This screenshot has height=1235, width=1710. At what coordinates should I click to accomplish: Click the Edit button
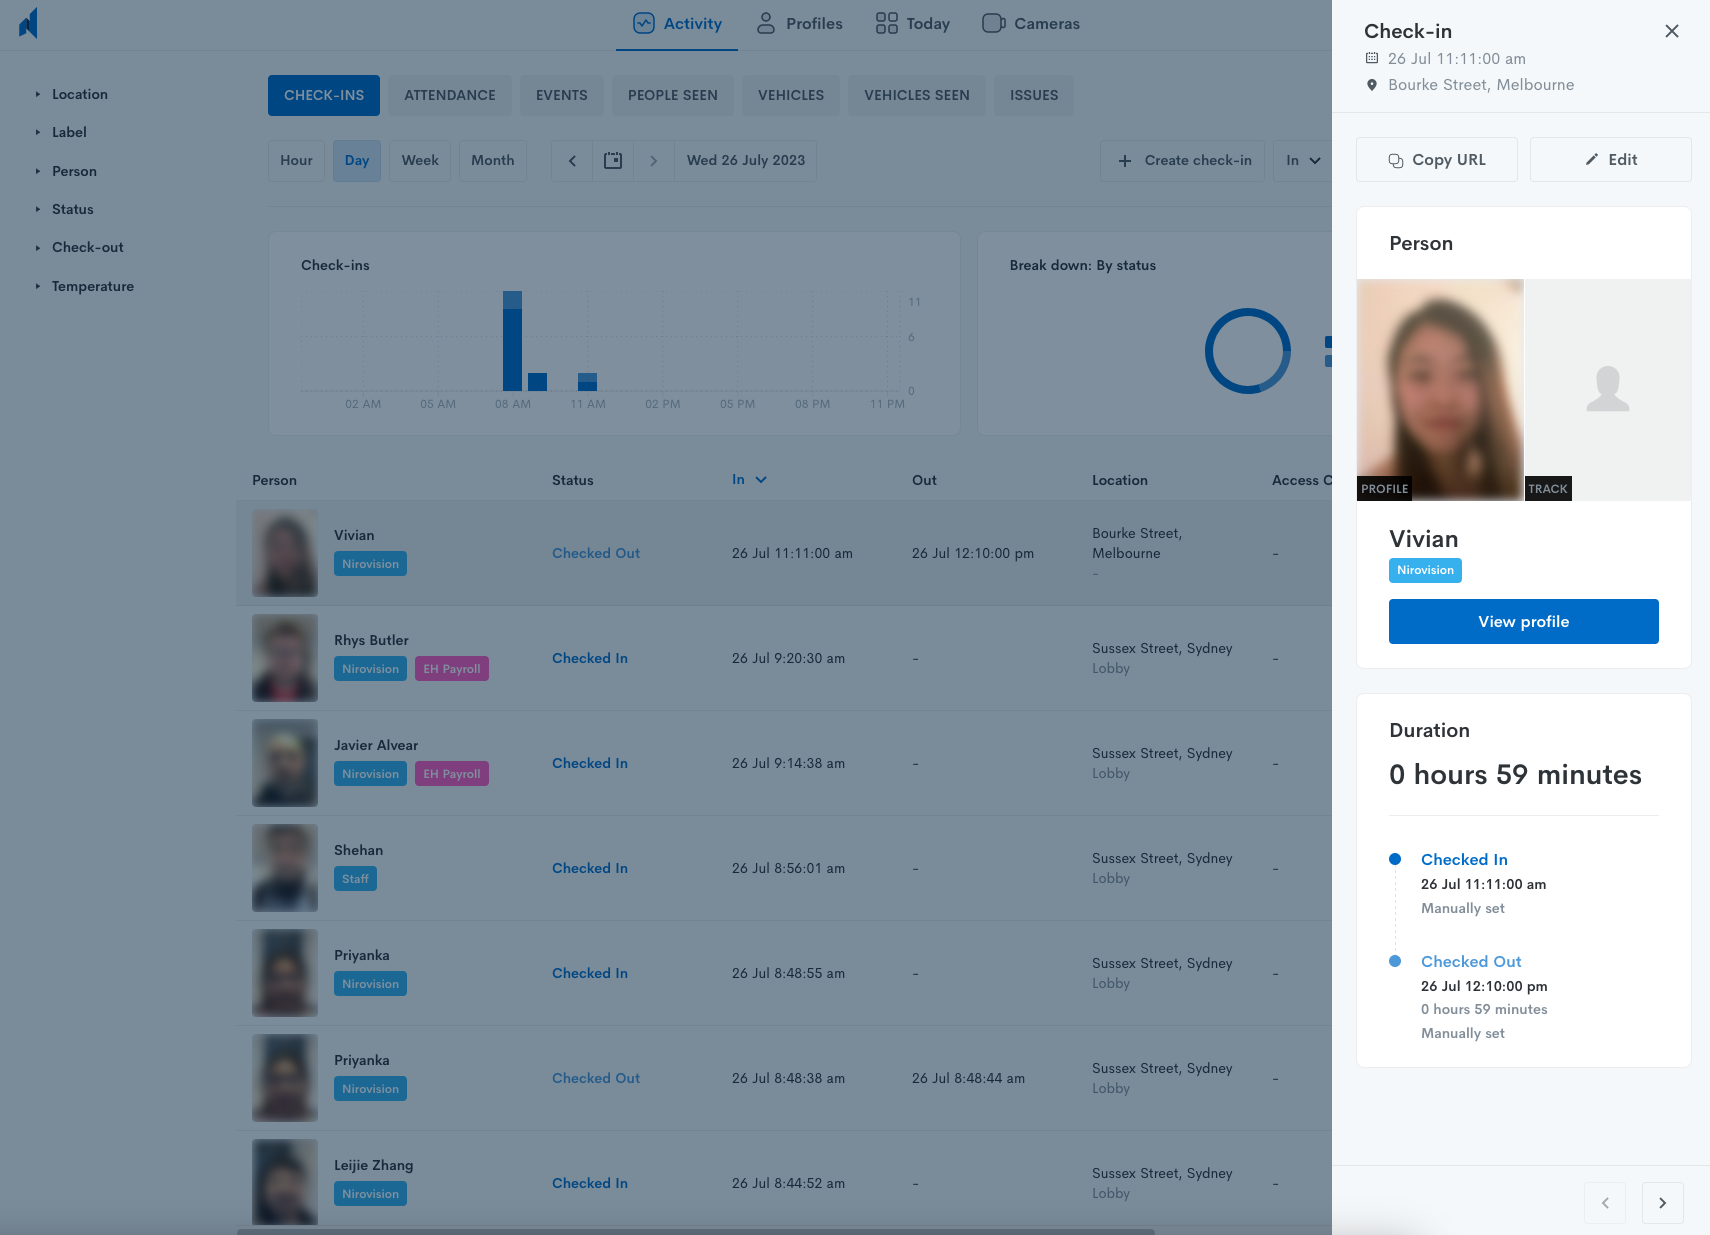pyautogui.click(x=1610, y=160)
